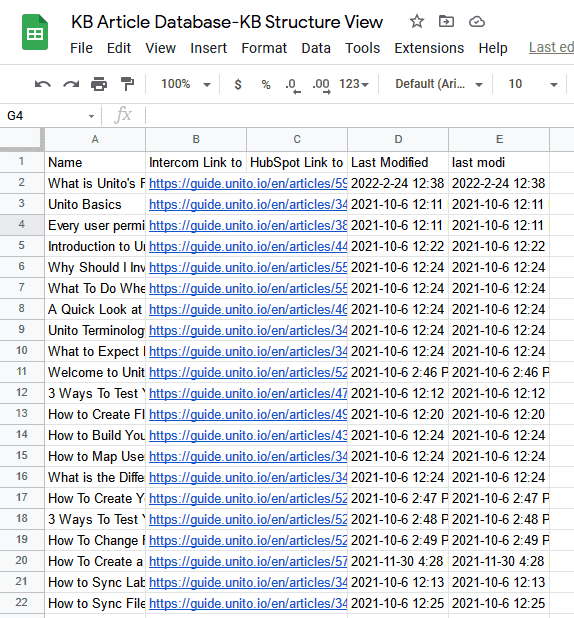Star the KB Article Database document
The width and height of the screenshot is (574, 618).
(416, 21)
